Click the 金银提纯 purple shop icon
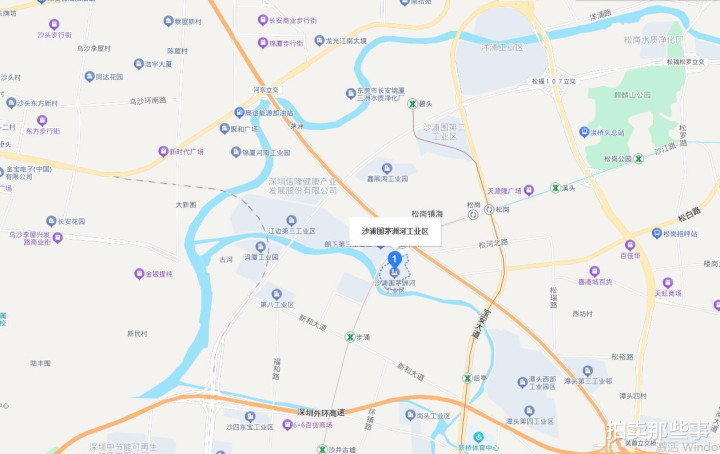 [x=139, y=274]
